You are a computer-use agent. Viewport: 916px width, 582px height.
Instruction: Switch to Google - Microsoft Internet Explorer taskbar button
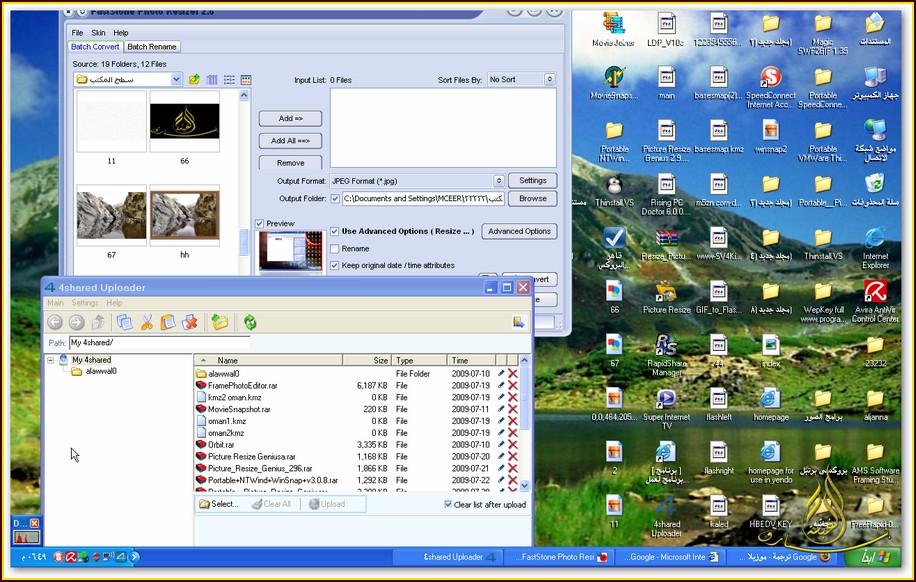pos(671,557)
